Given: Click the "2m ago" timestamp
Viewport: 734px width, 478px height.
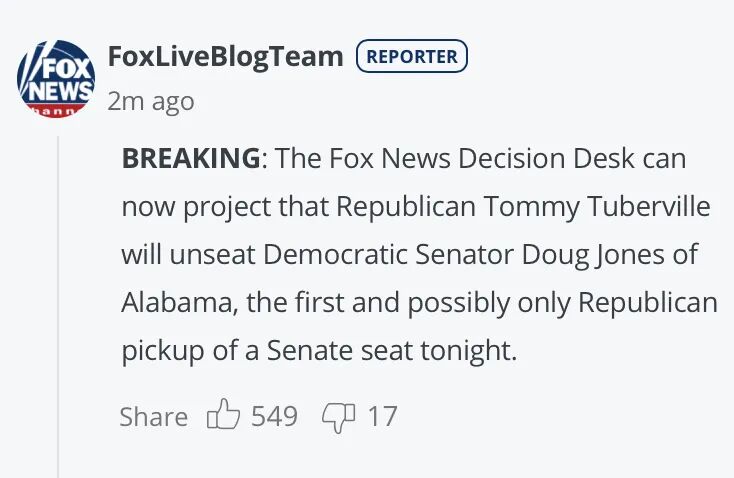Looking at the screenshot, I should (x=150, y=101).
